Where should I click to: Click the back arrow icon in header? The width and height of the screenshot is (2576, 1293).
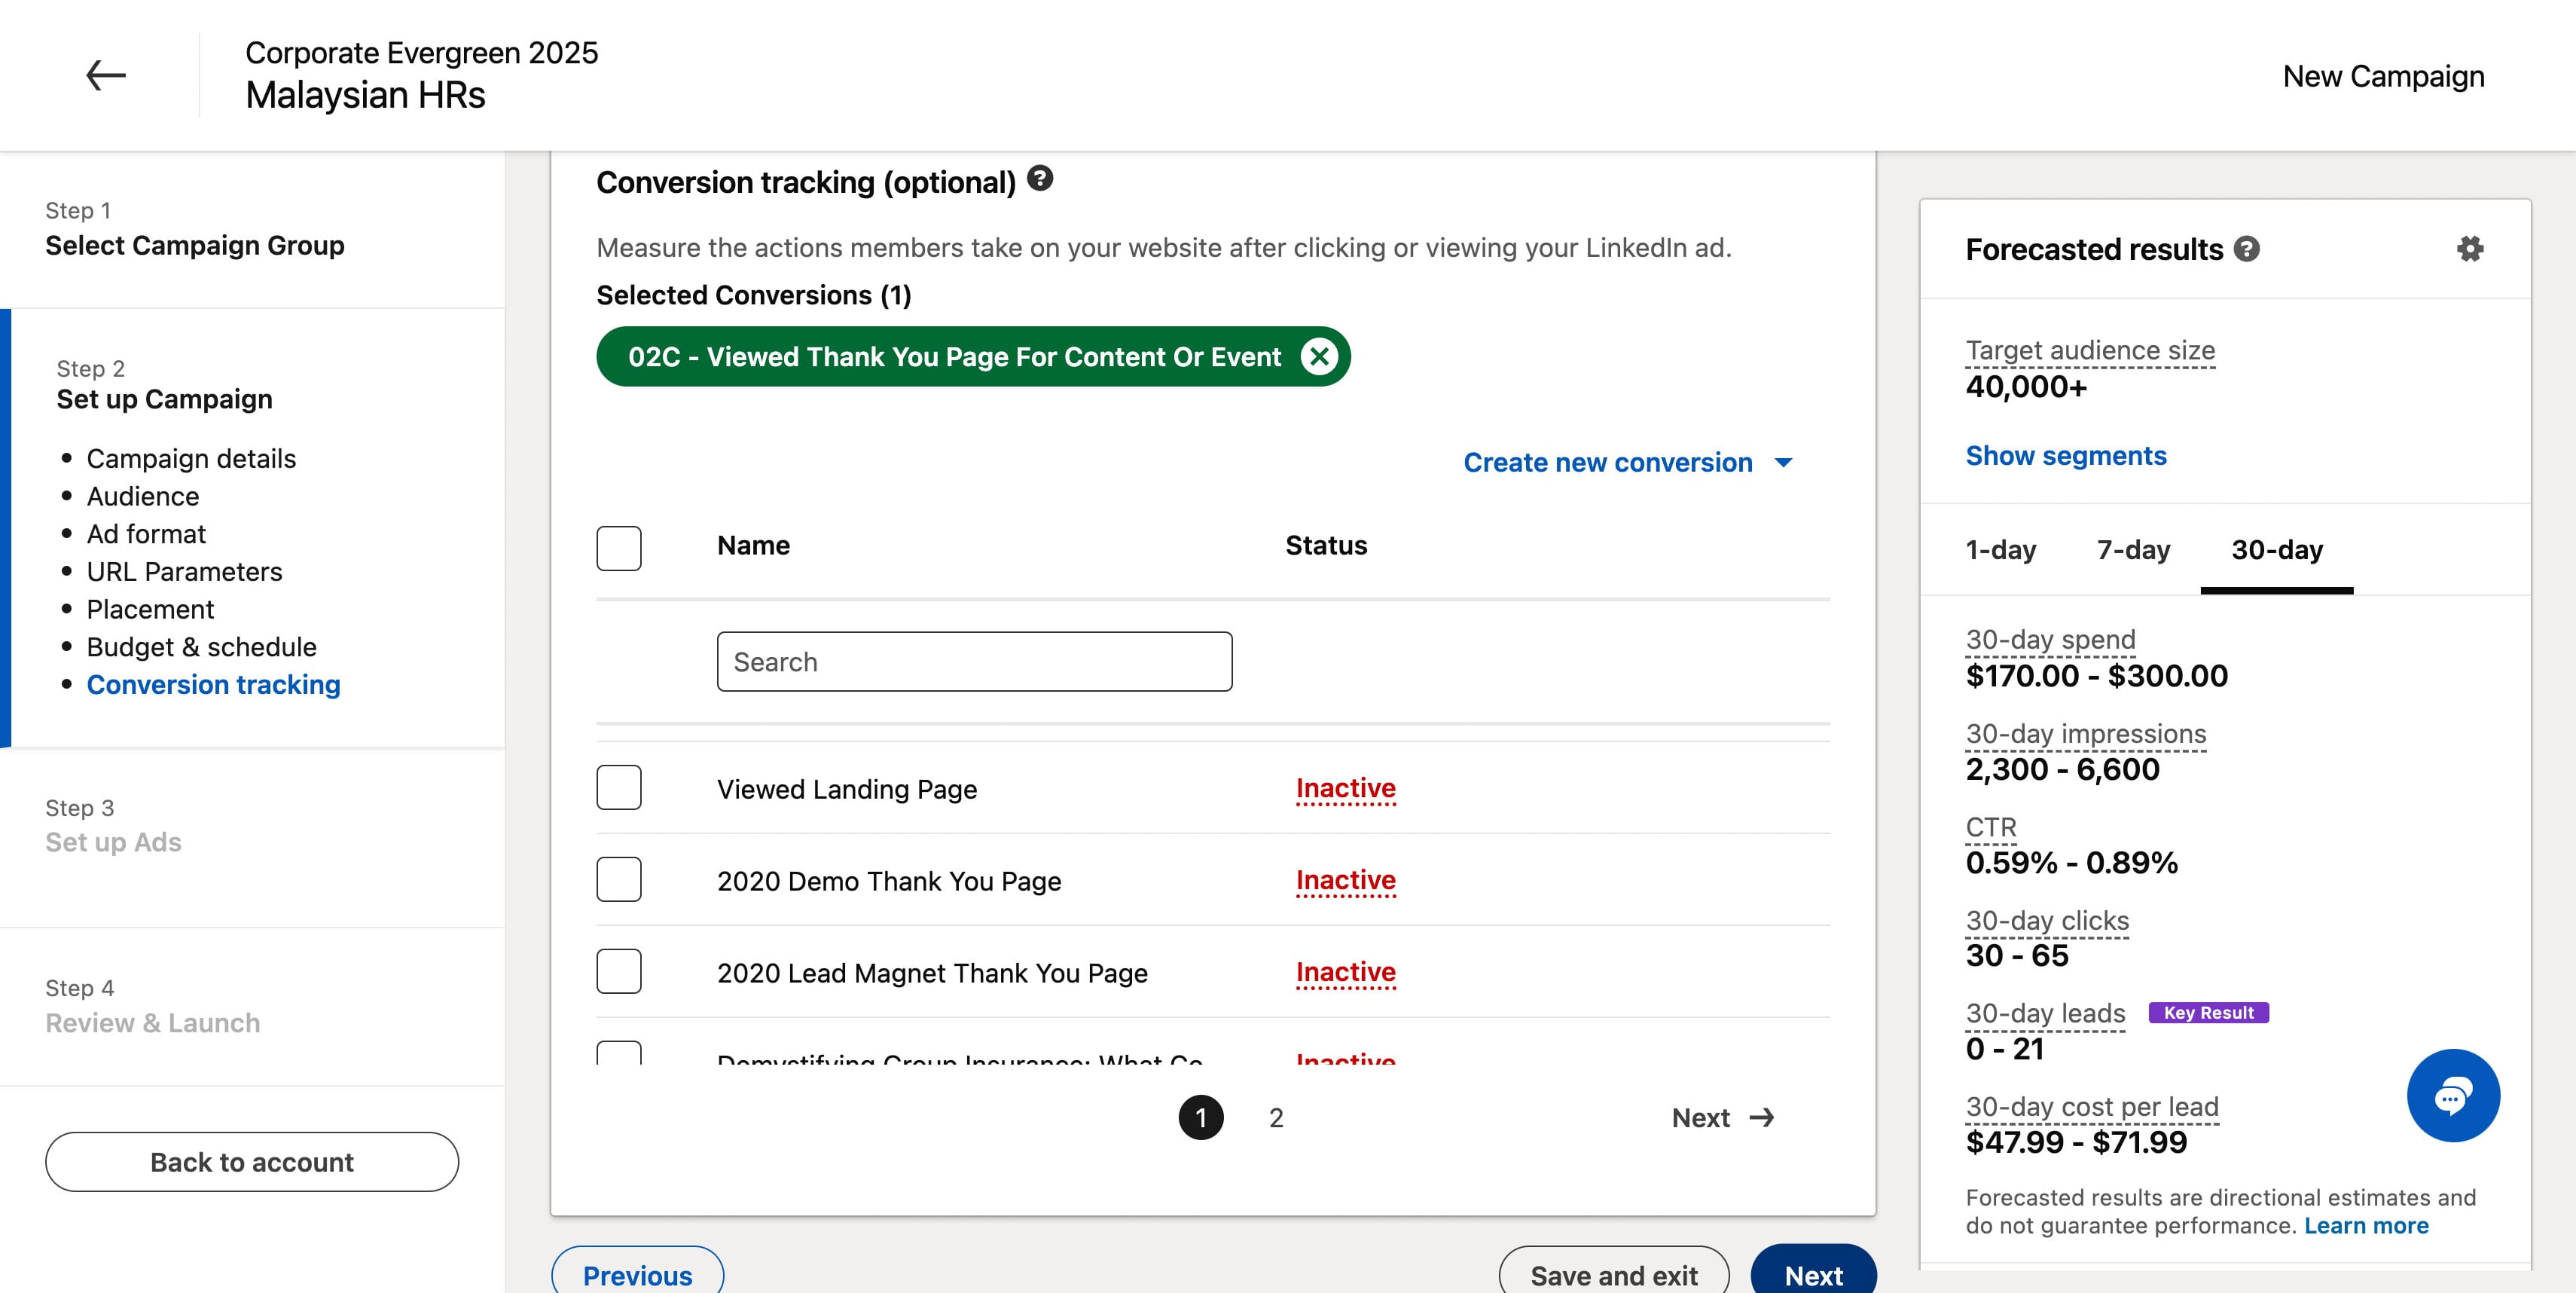[x=105, y=75]
